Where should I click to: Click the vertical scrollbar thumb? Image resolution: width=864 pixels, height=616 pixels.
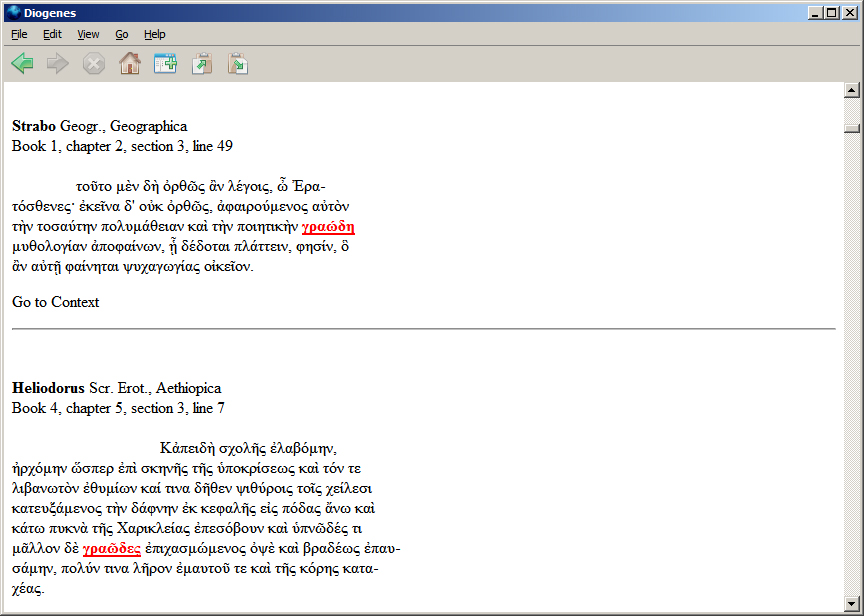(x=852, y=128)
